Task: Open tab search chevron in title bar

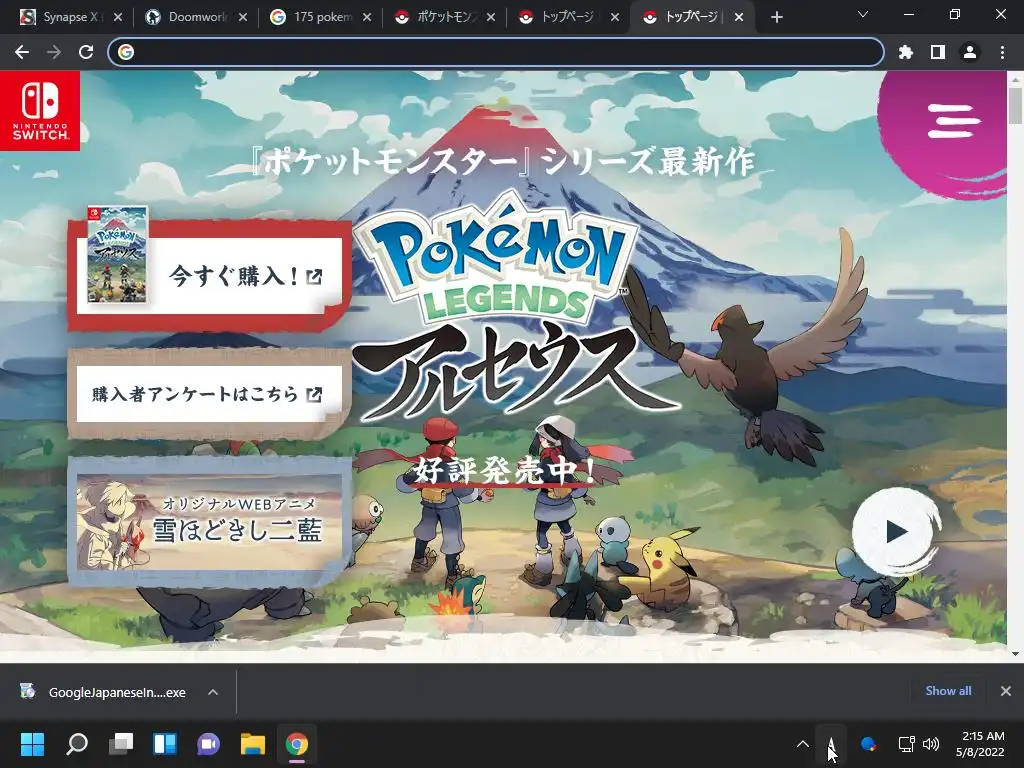Action: coord(863,14)
